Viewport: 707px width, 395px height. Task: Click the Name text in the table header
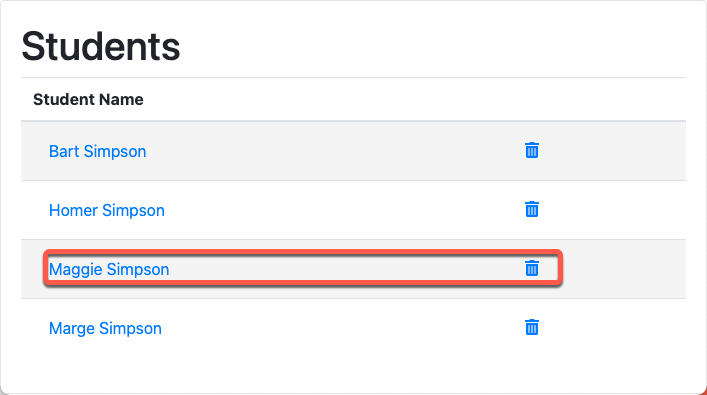(122, 99)
